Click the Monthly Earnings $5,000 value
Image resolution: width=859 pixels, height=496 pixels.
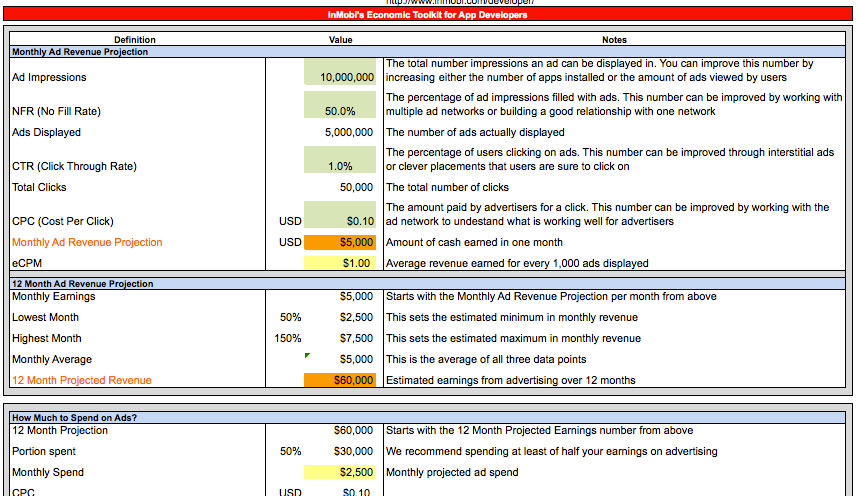point(356,297)
